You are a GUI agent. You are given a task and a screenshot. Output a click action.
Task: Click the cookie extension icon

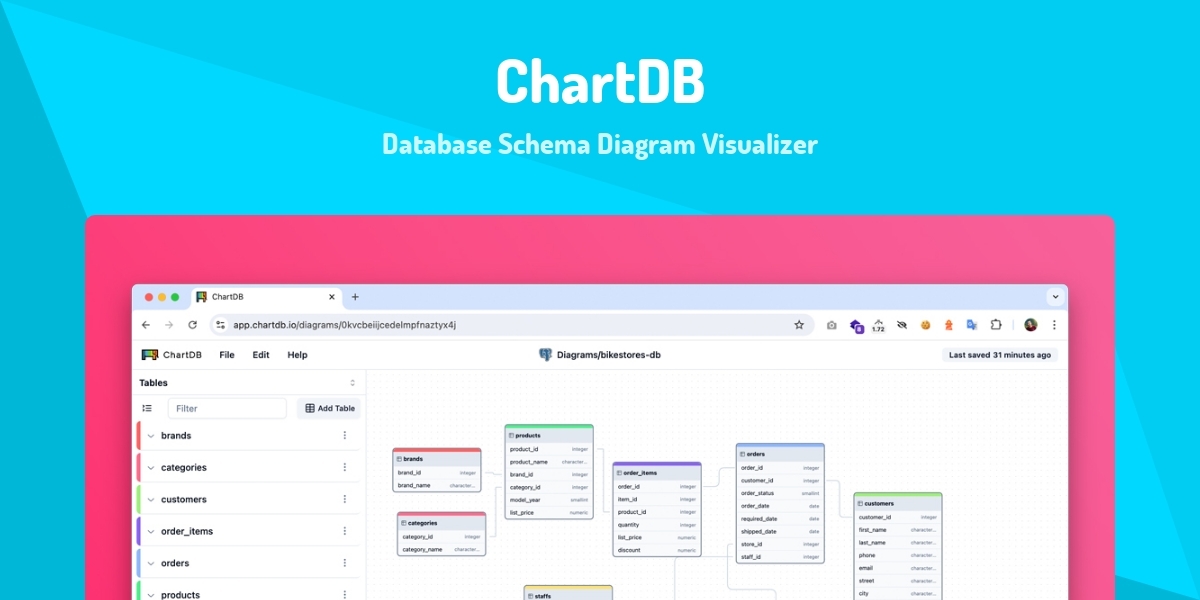coord(926,325)
